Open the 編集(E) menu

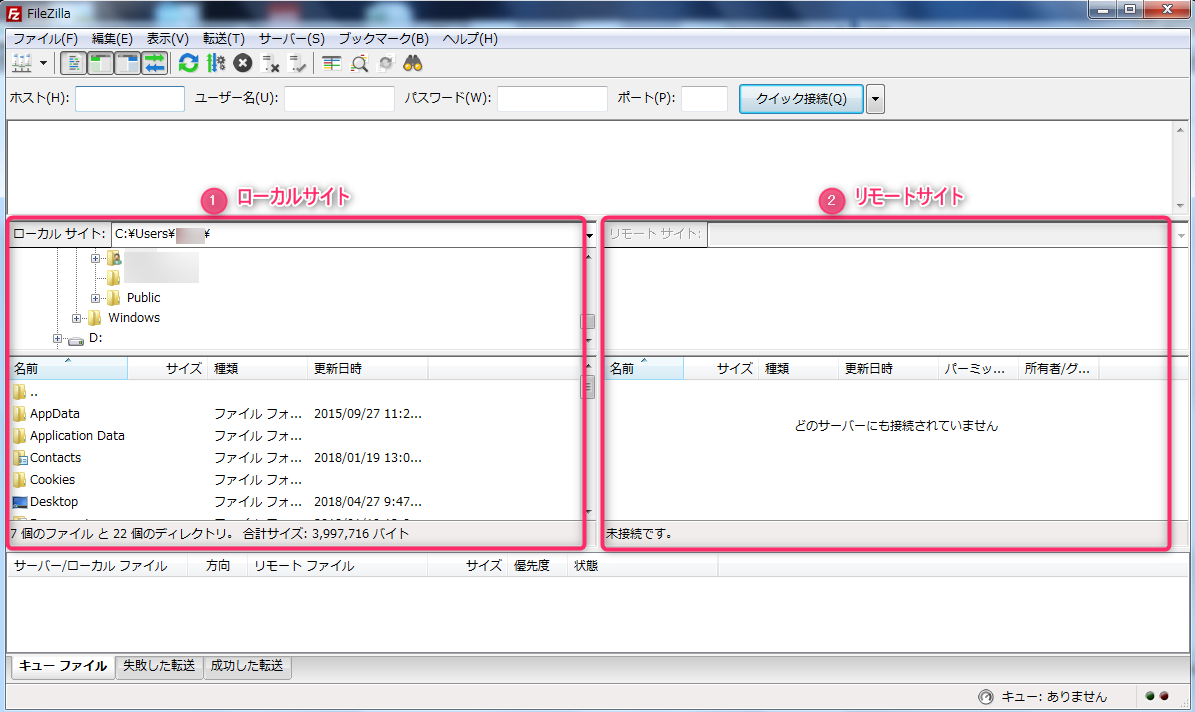pos(112,38)
